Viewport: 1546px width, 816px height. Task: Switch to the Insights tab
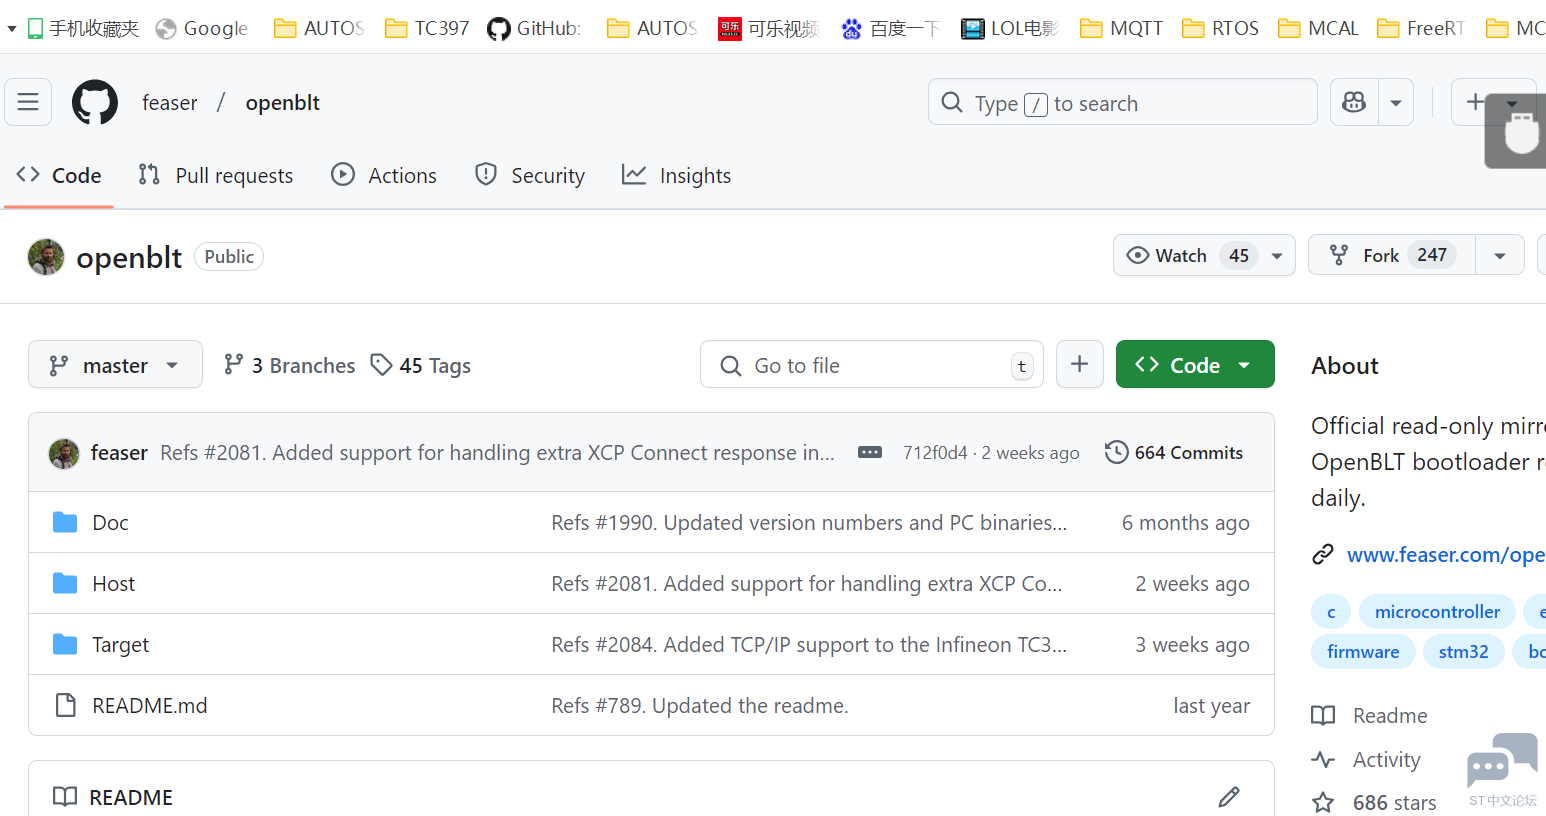(x=677, y=175)
